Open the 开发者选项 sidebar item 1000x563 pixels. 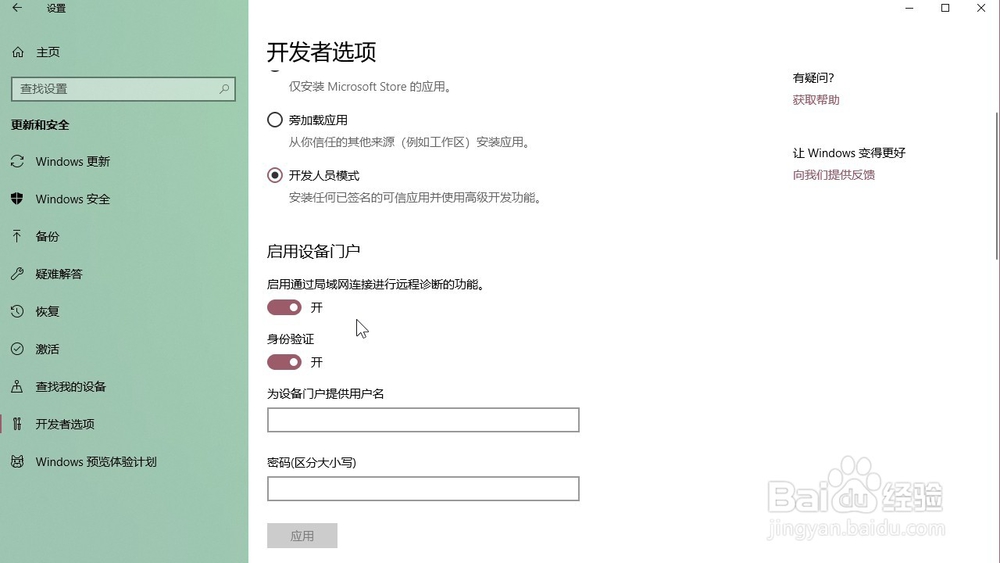[65, 424]
